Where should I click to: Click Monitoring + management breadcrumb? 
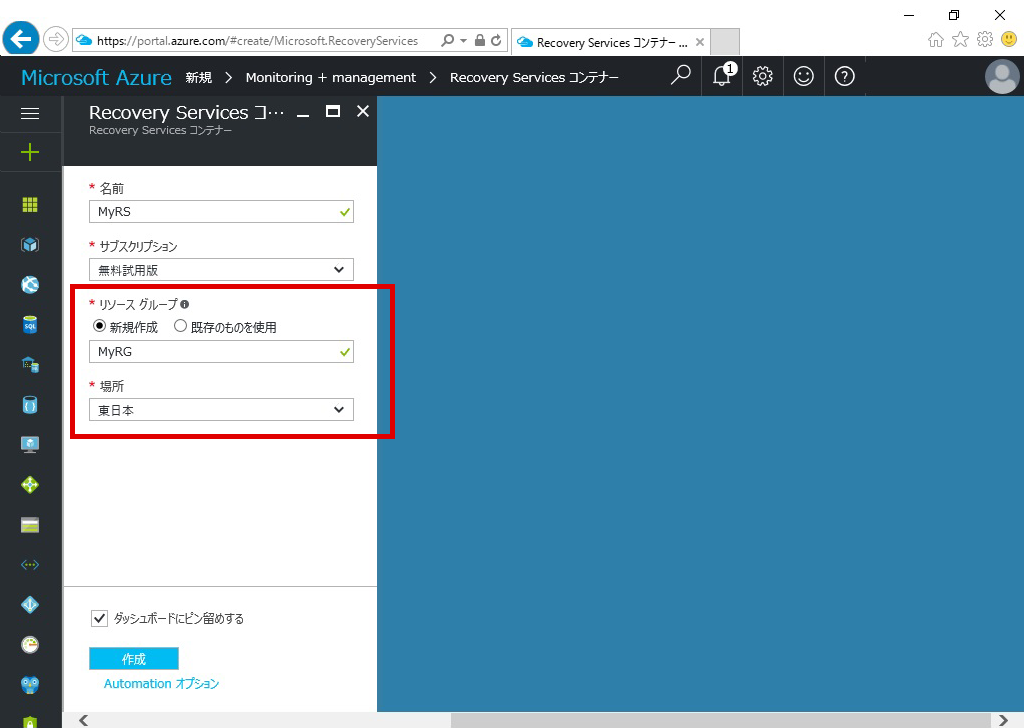click(330, 78)
